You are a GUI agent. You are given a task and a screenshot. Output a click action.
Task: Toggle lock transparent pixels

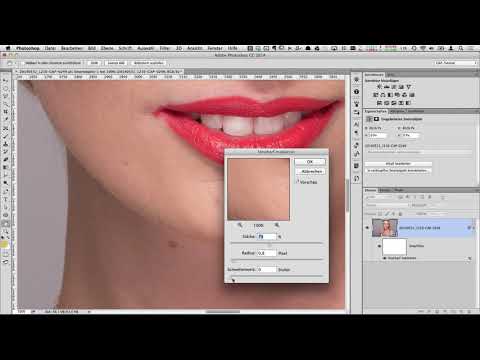point(380,214)
